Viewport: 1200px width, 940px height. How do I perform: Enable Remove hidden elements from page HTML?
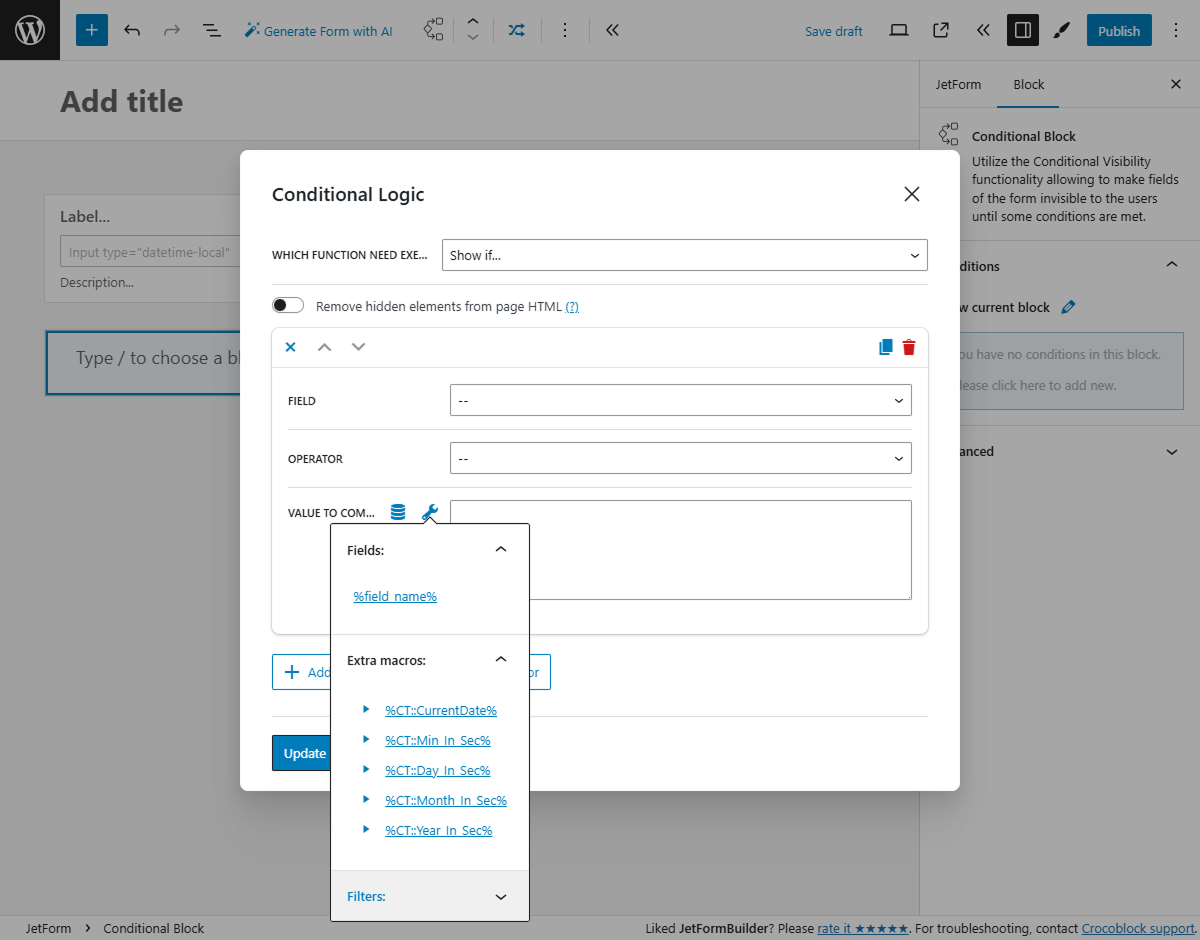287,304
